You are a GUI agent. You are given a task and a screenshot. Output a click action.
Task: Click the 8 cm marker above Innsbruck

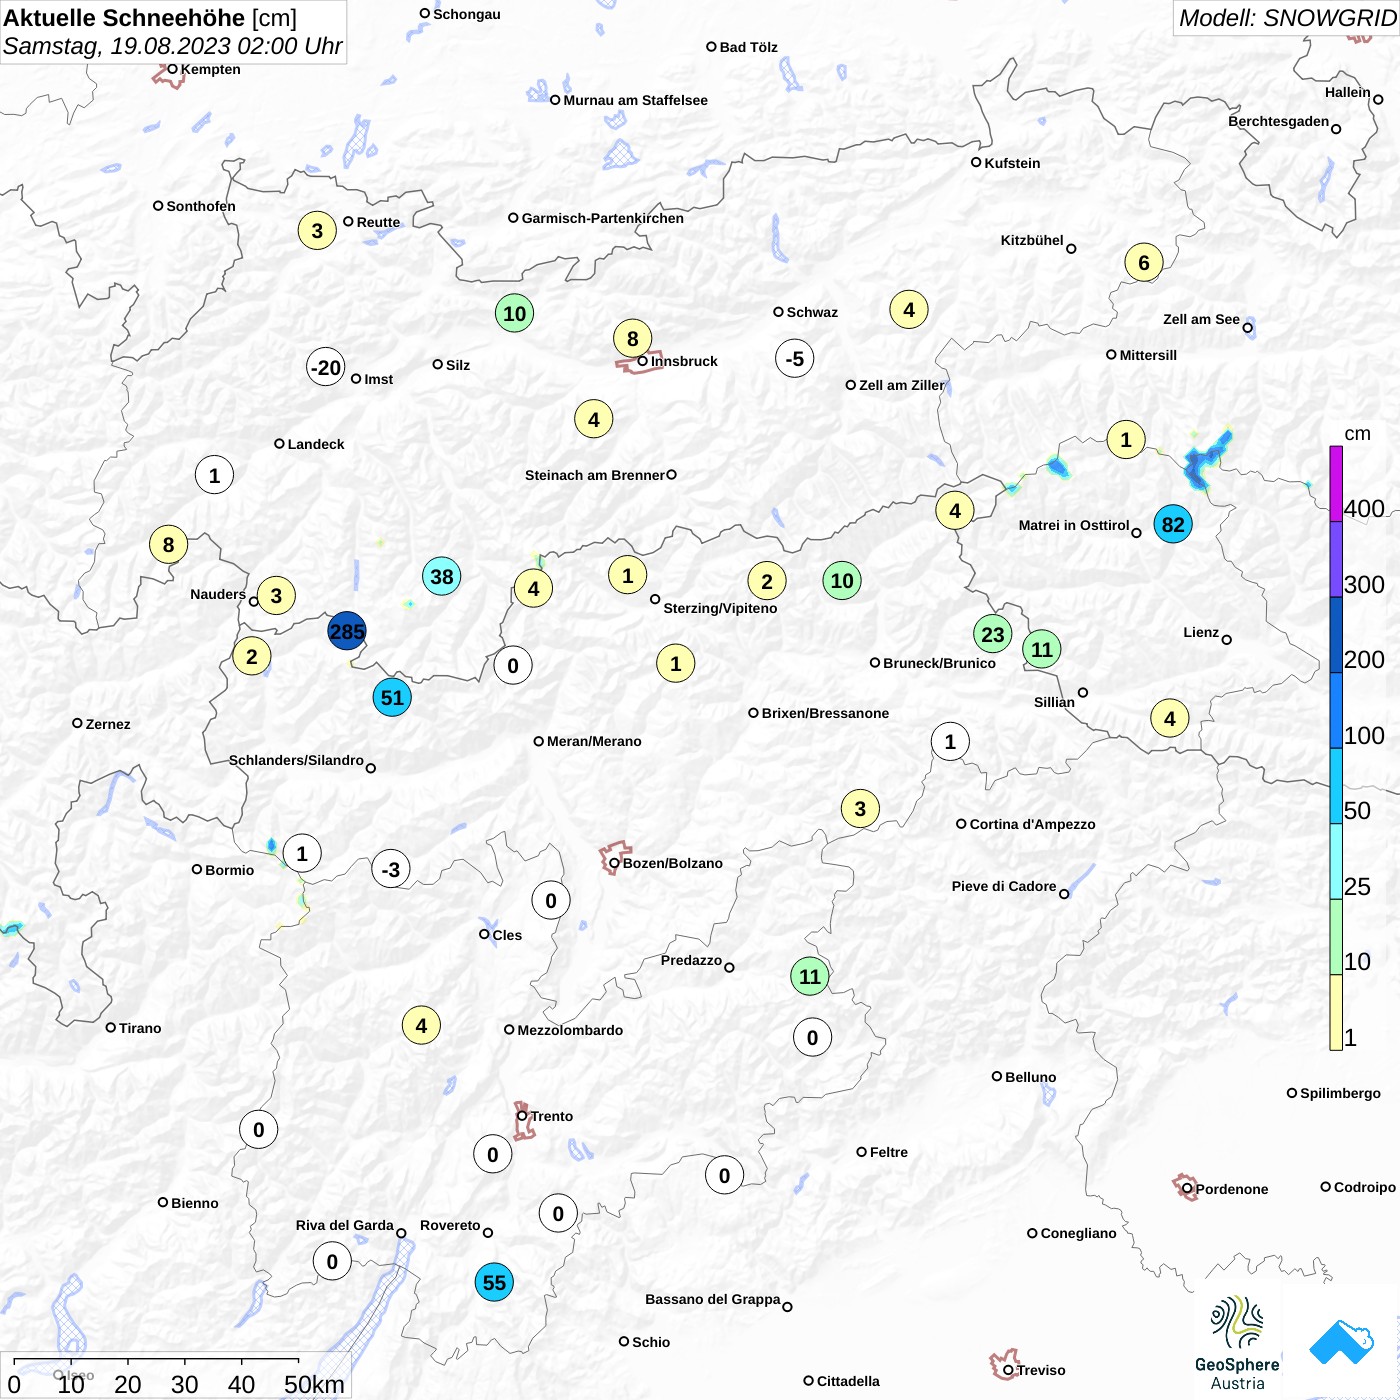coord(632,338)
